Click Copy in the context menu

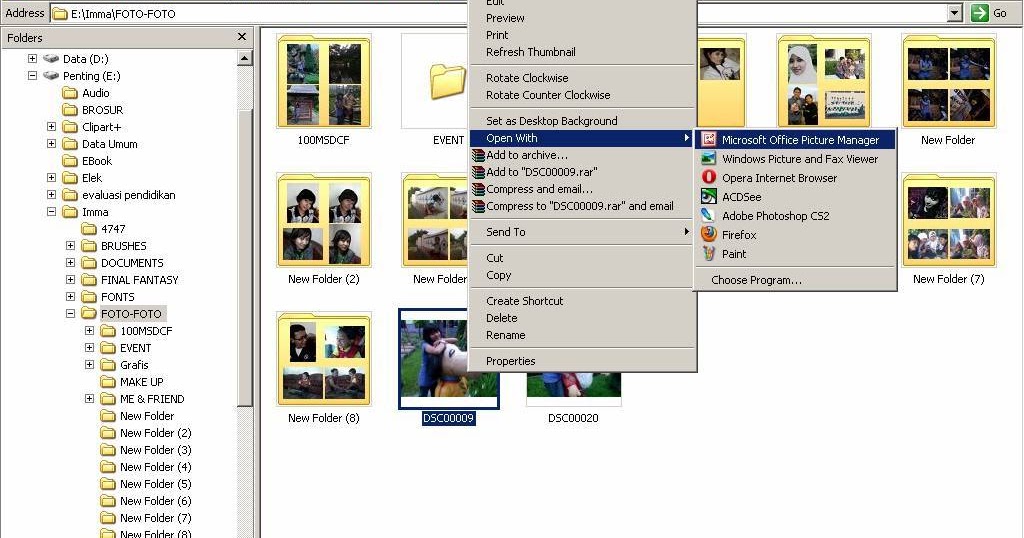pos(581,275)
